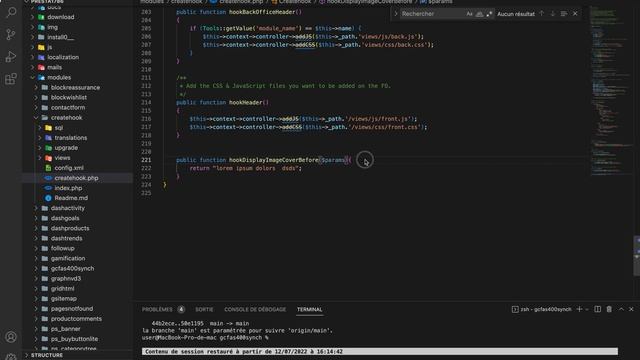Select the dashproducts folder
Screen dimensions: 640x360
pos(70,228)
